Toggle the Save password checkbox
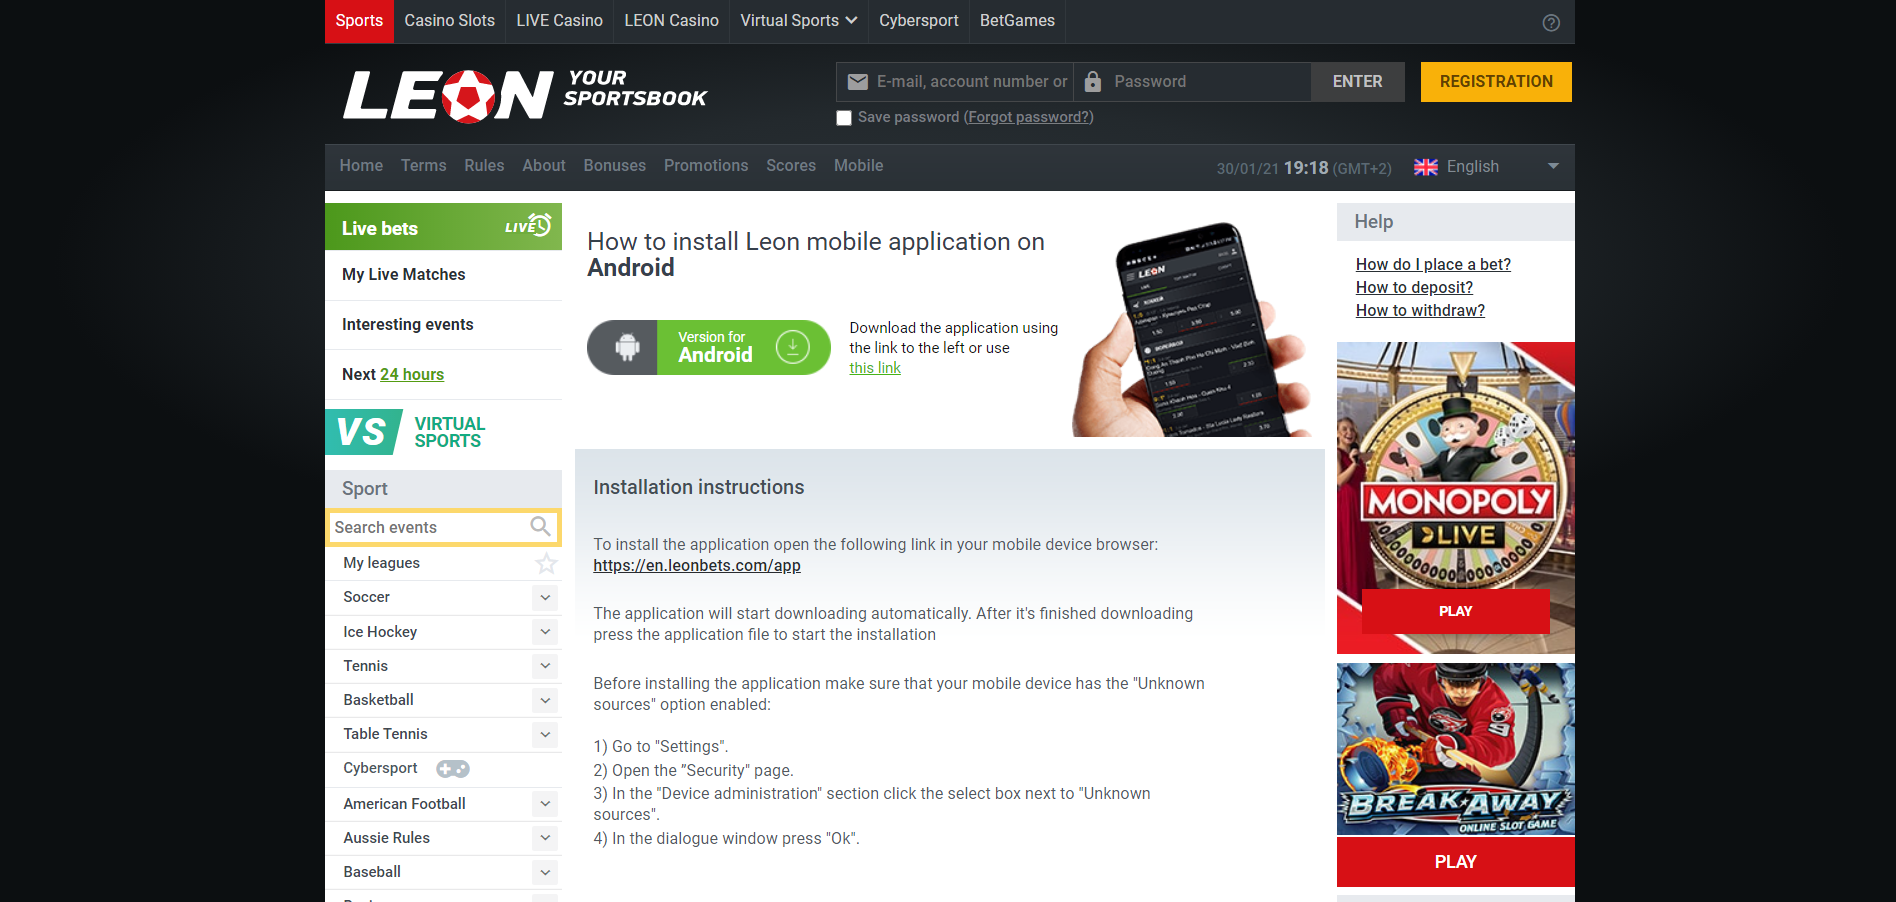The image size is (1896, 902). (844, 118)
